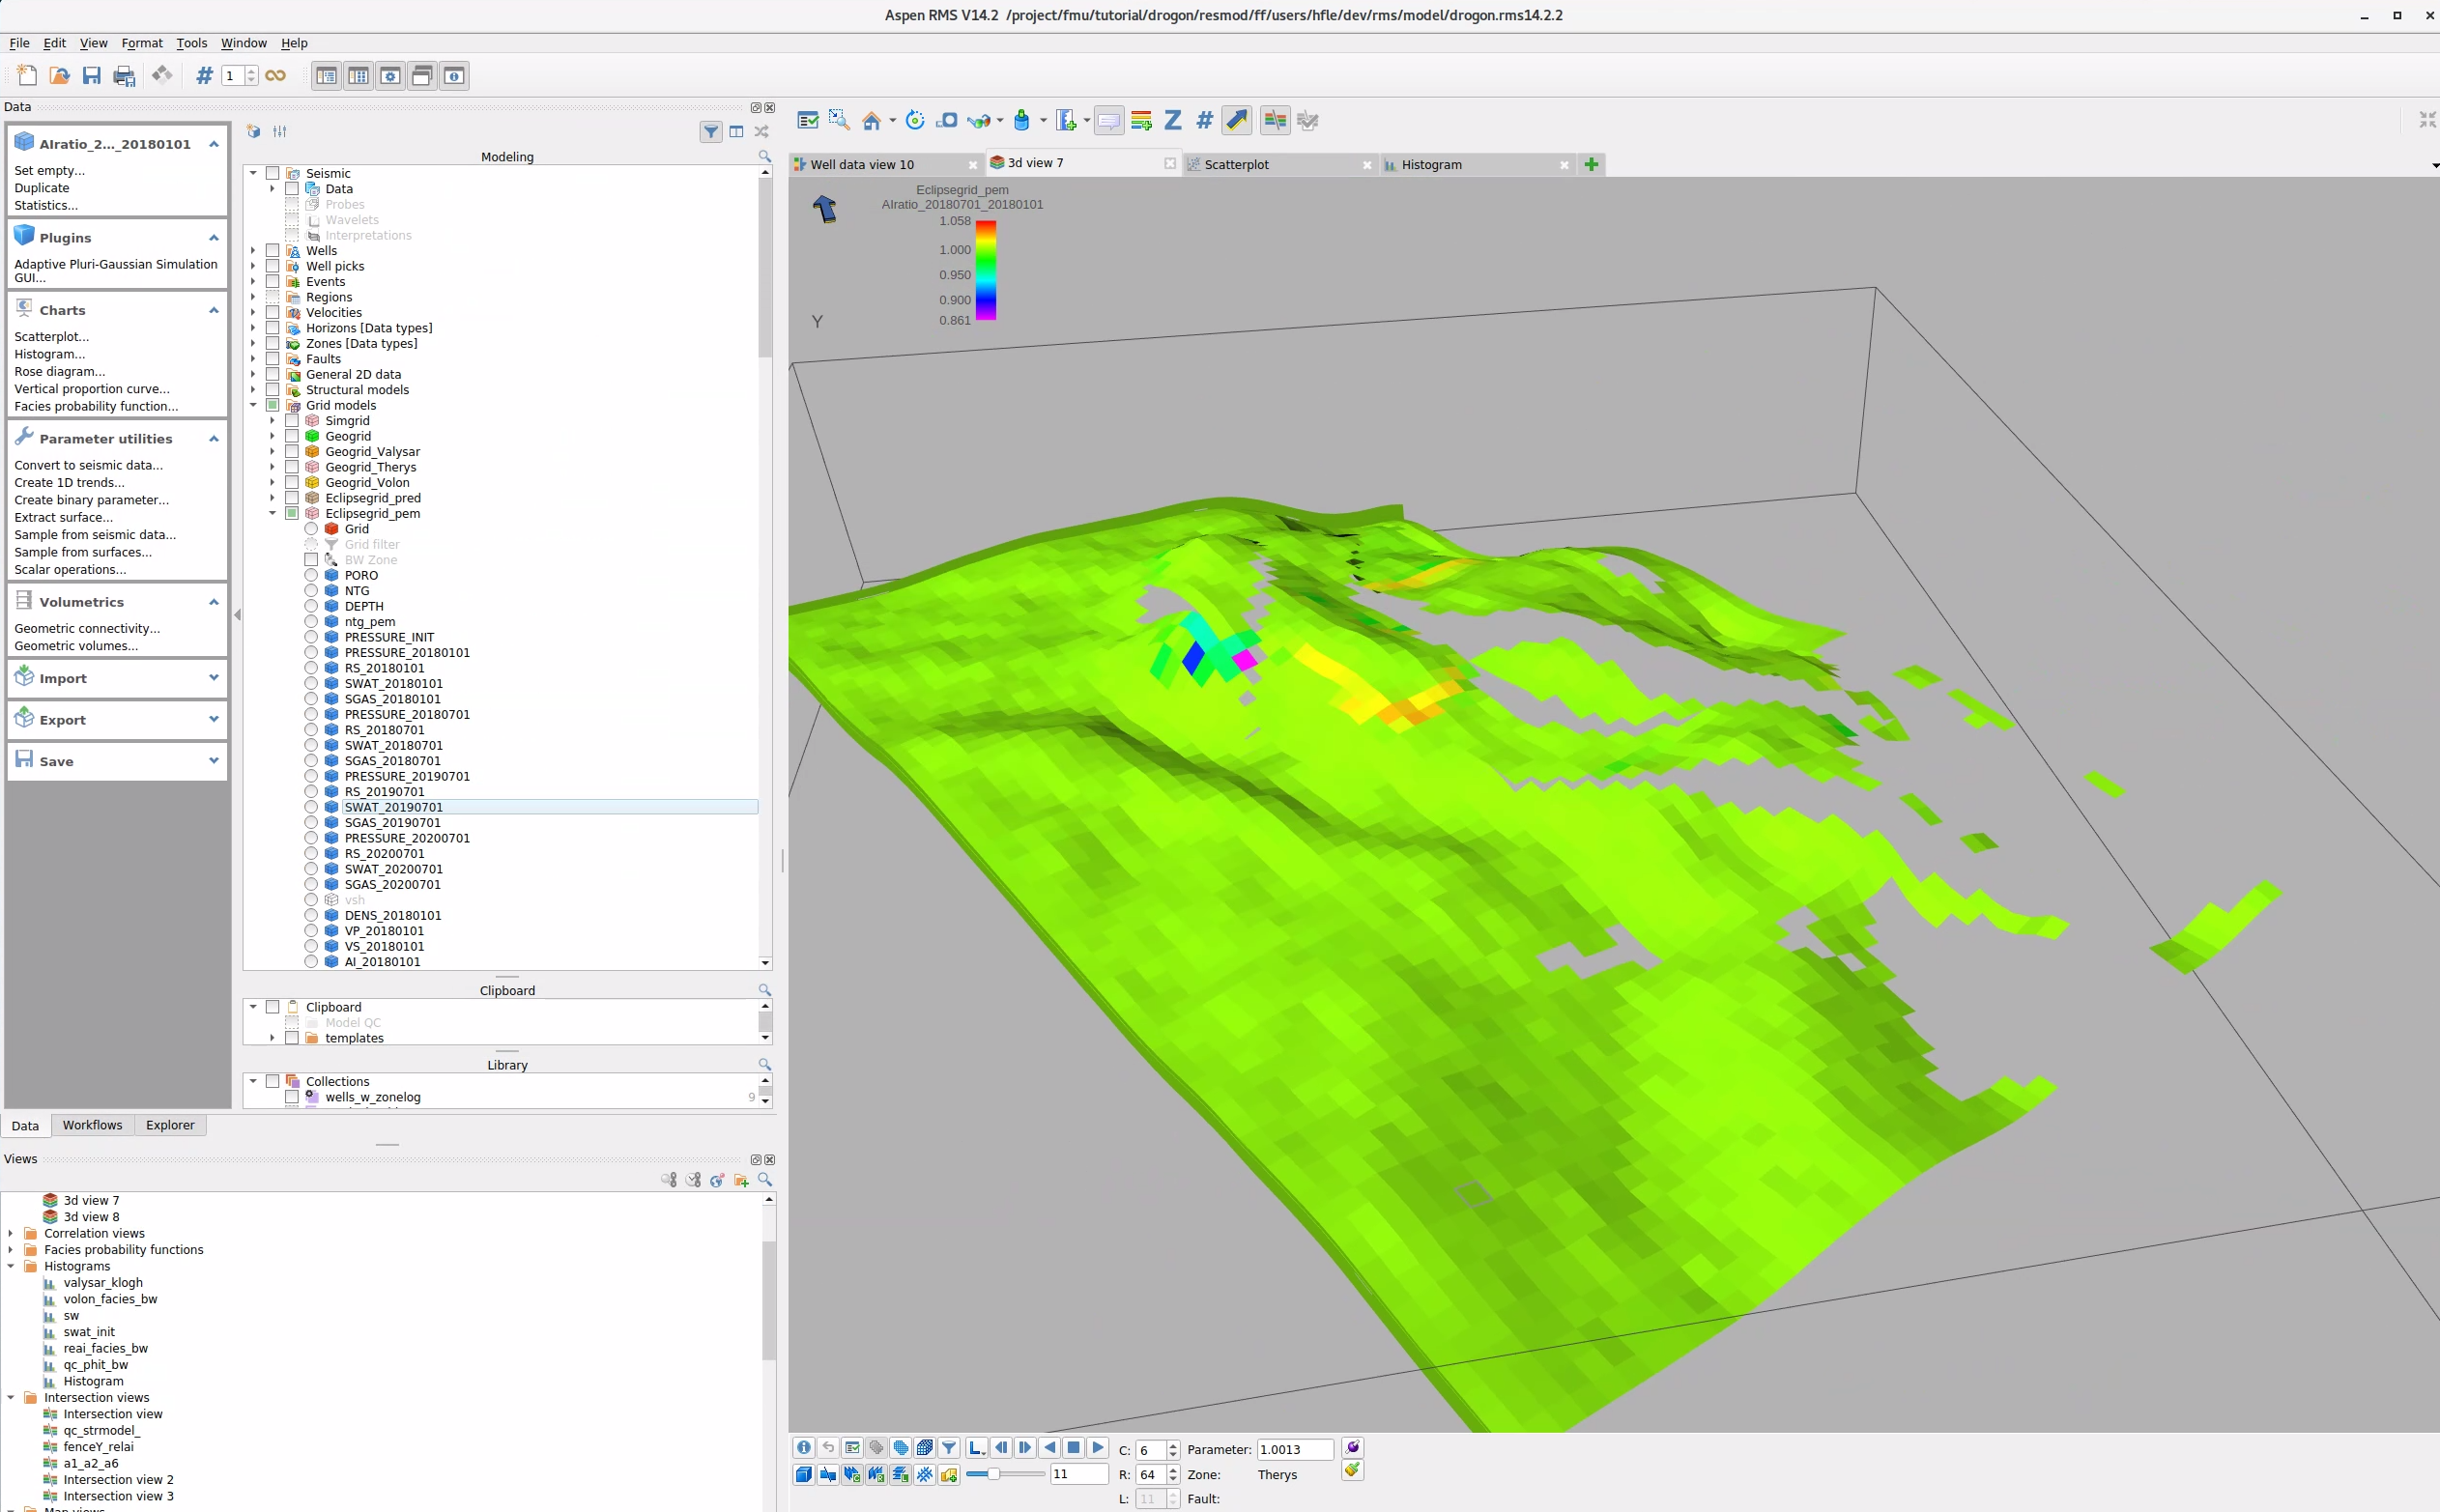The image size is (2440, 1512).
Task: Collapse the Grid models node
Action: point(253,405)
